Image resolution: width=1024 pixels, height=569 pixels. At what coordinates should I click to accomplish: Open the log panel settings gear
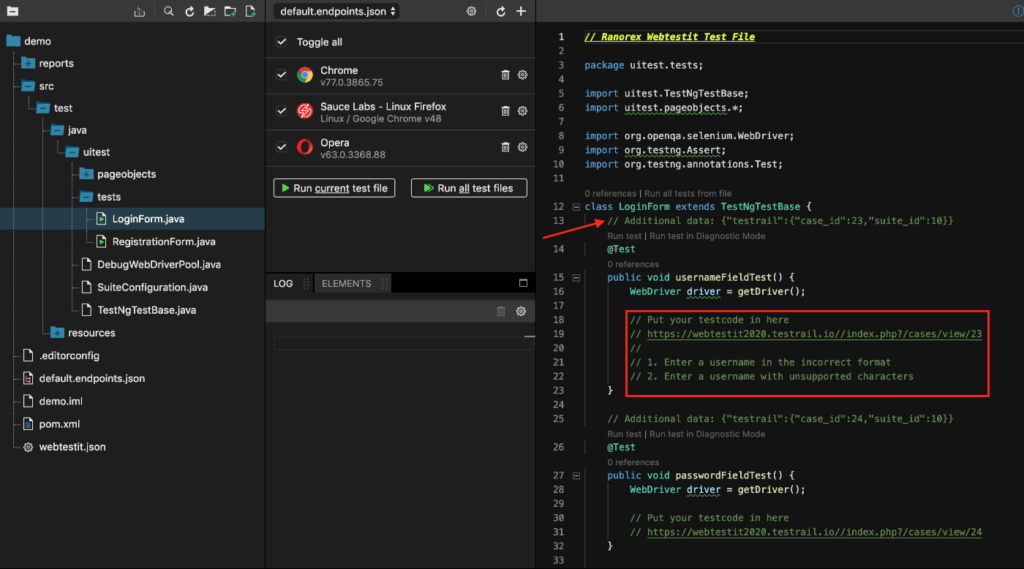click(521, 312)
